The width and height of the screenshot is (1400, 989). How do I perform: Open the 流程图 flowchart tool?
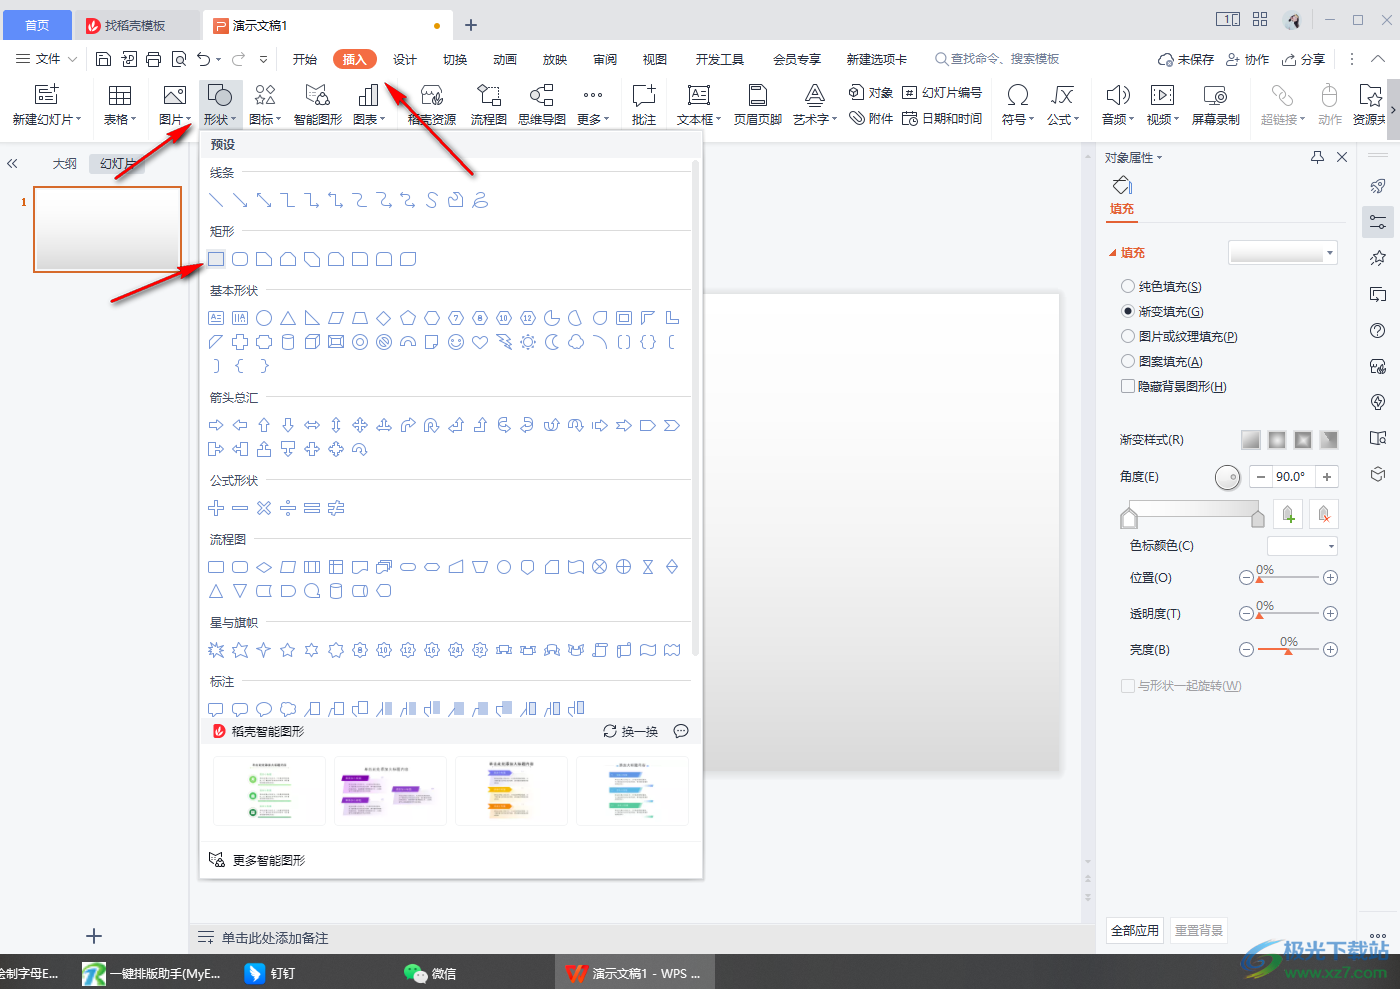489,104
